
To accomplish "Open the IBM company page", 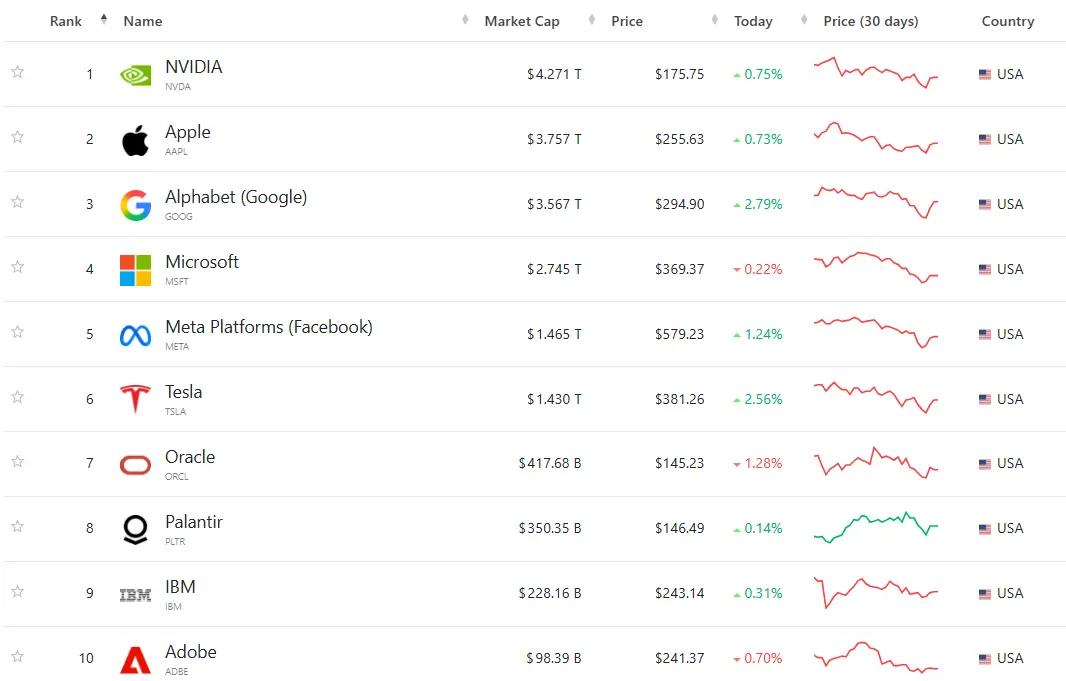I will tap(180, 587).
